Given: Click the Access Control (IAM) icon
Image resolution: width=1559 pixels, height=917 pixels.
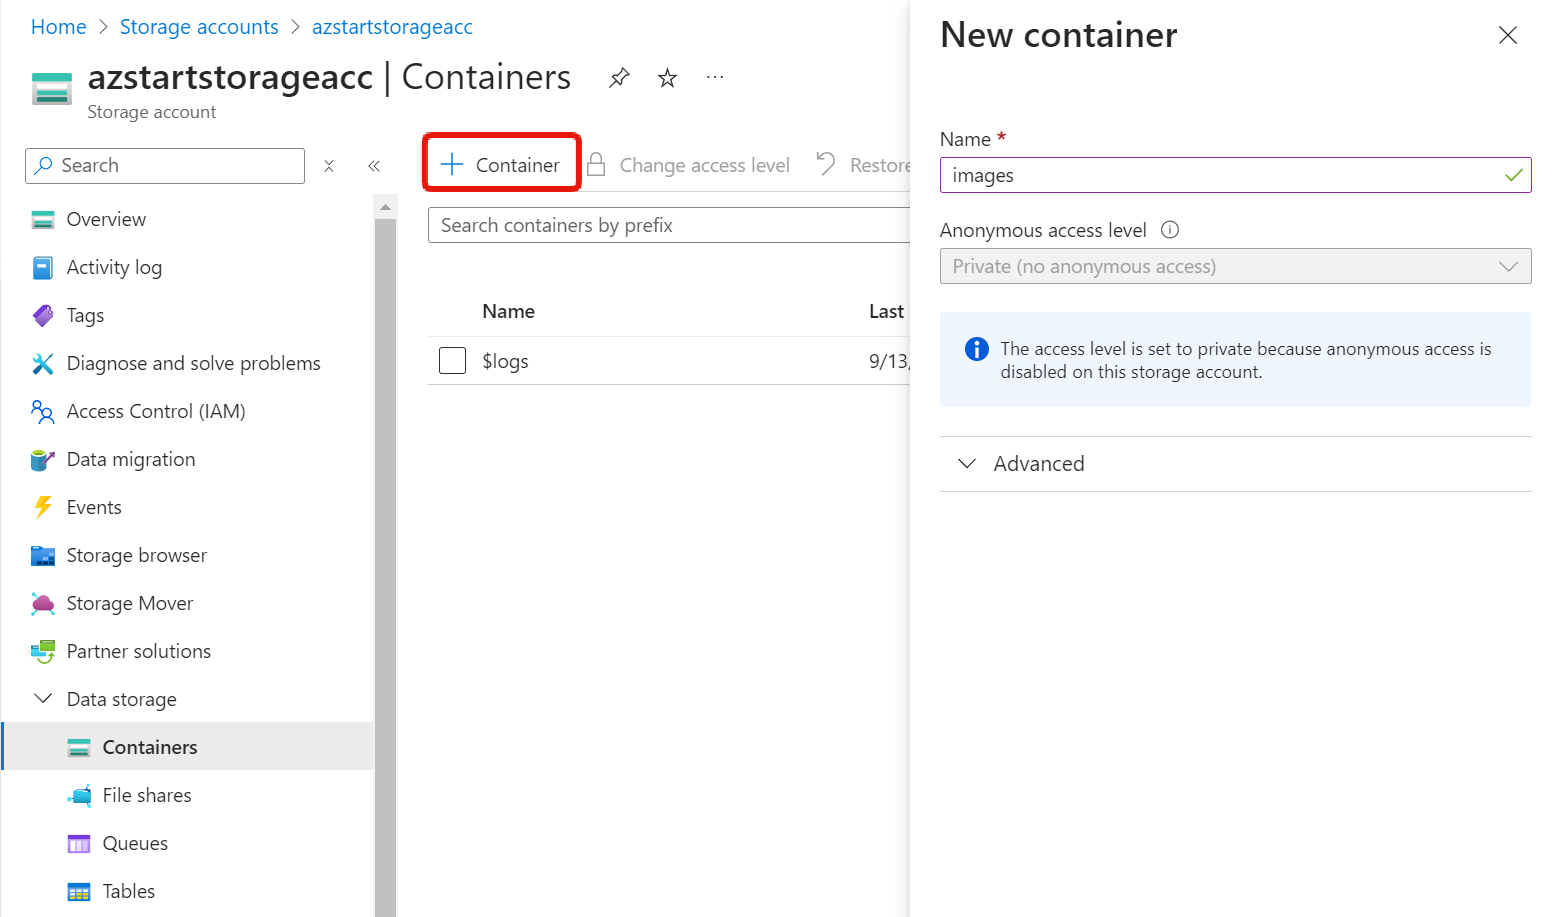Looking at the screenshot, I should coord(43,412).
